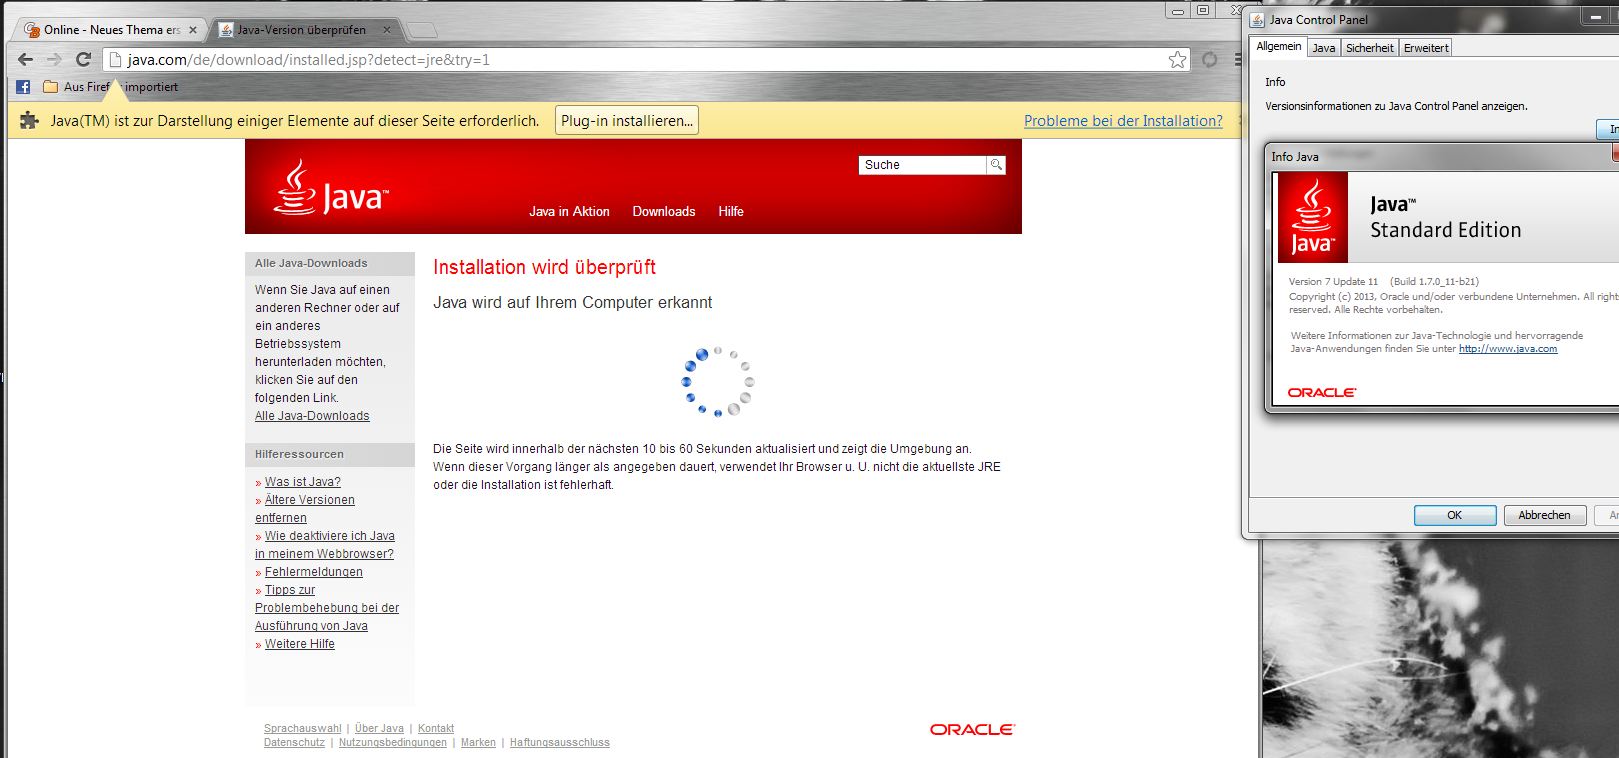Open the Kontakt footer link
This screenshot has height=758, width=1619.
click(436, 729)
